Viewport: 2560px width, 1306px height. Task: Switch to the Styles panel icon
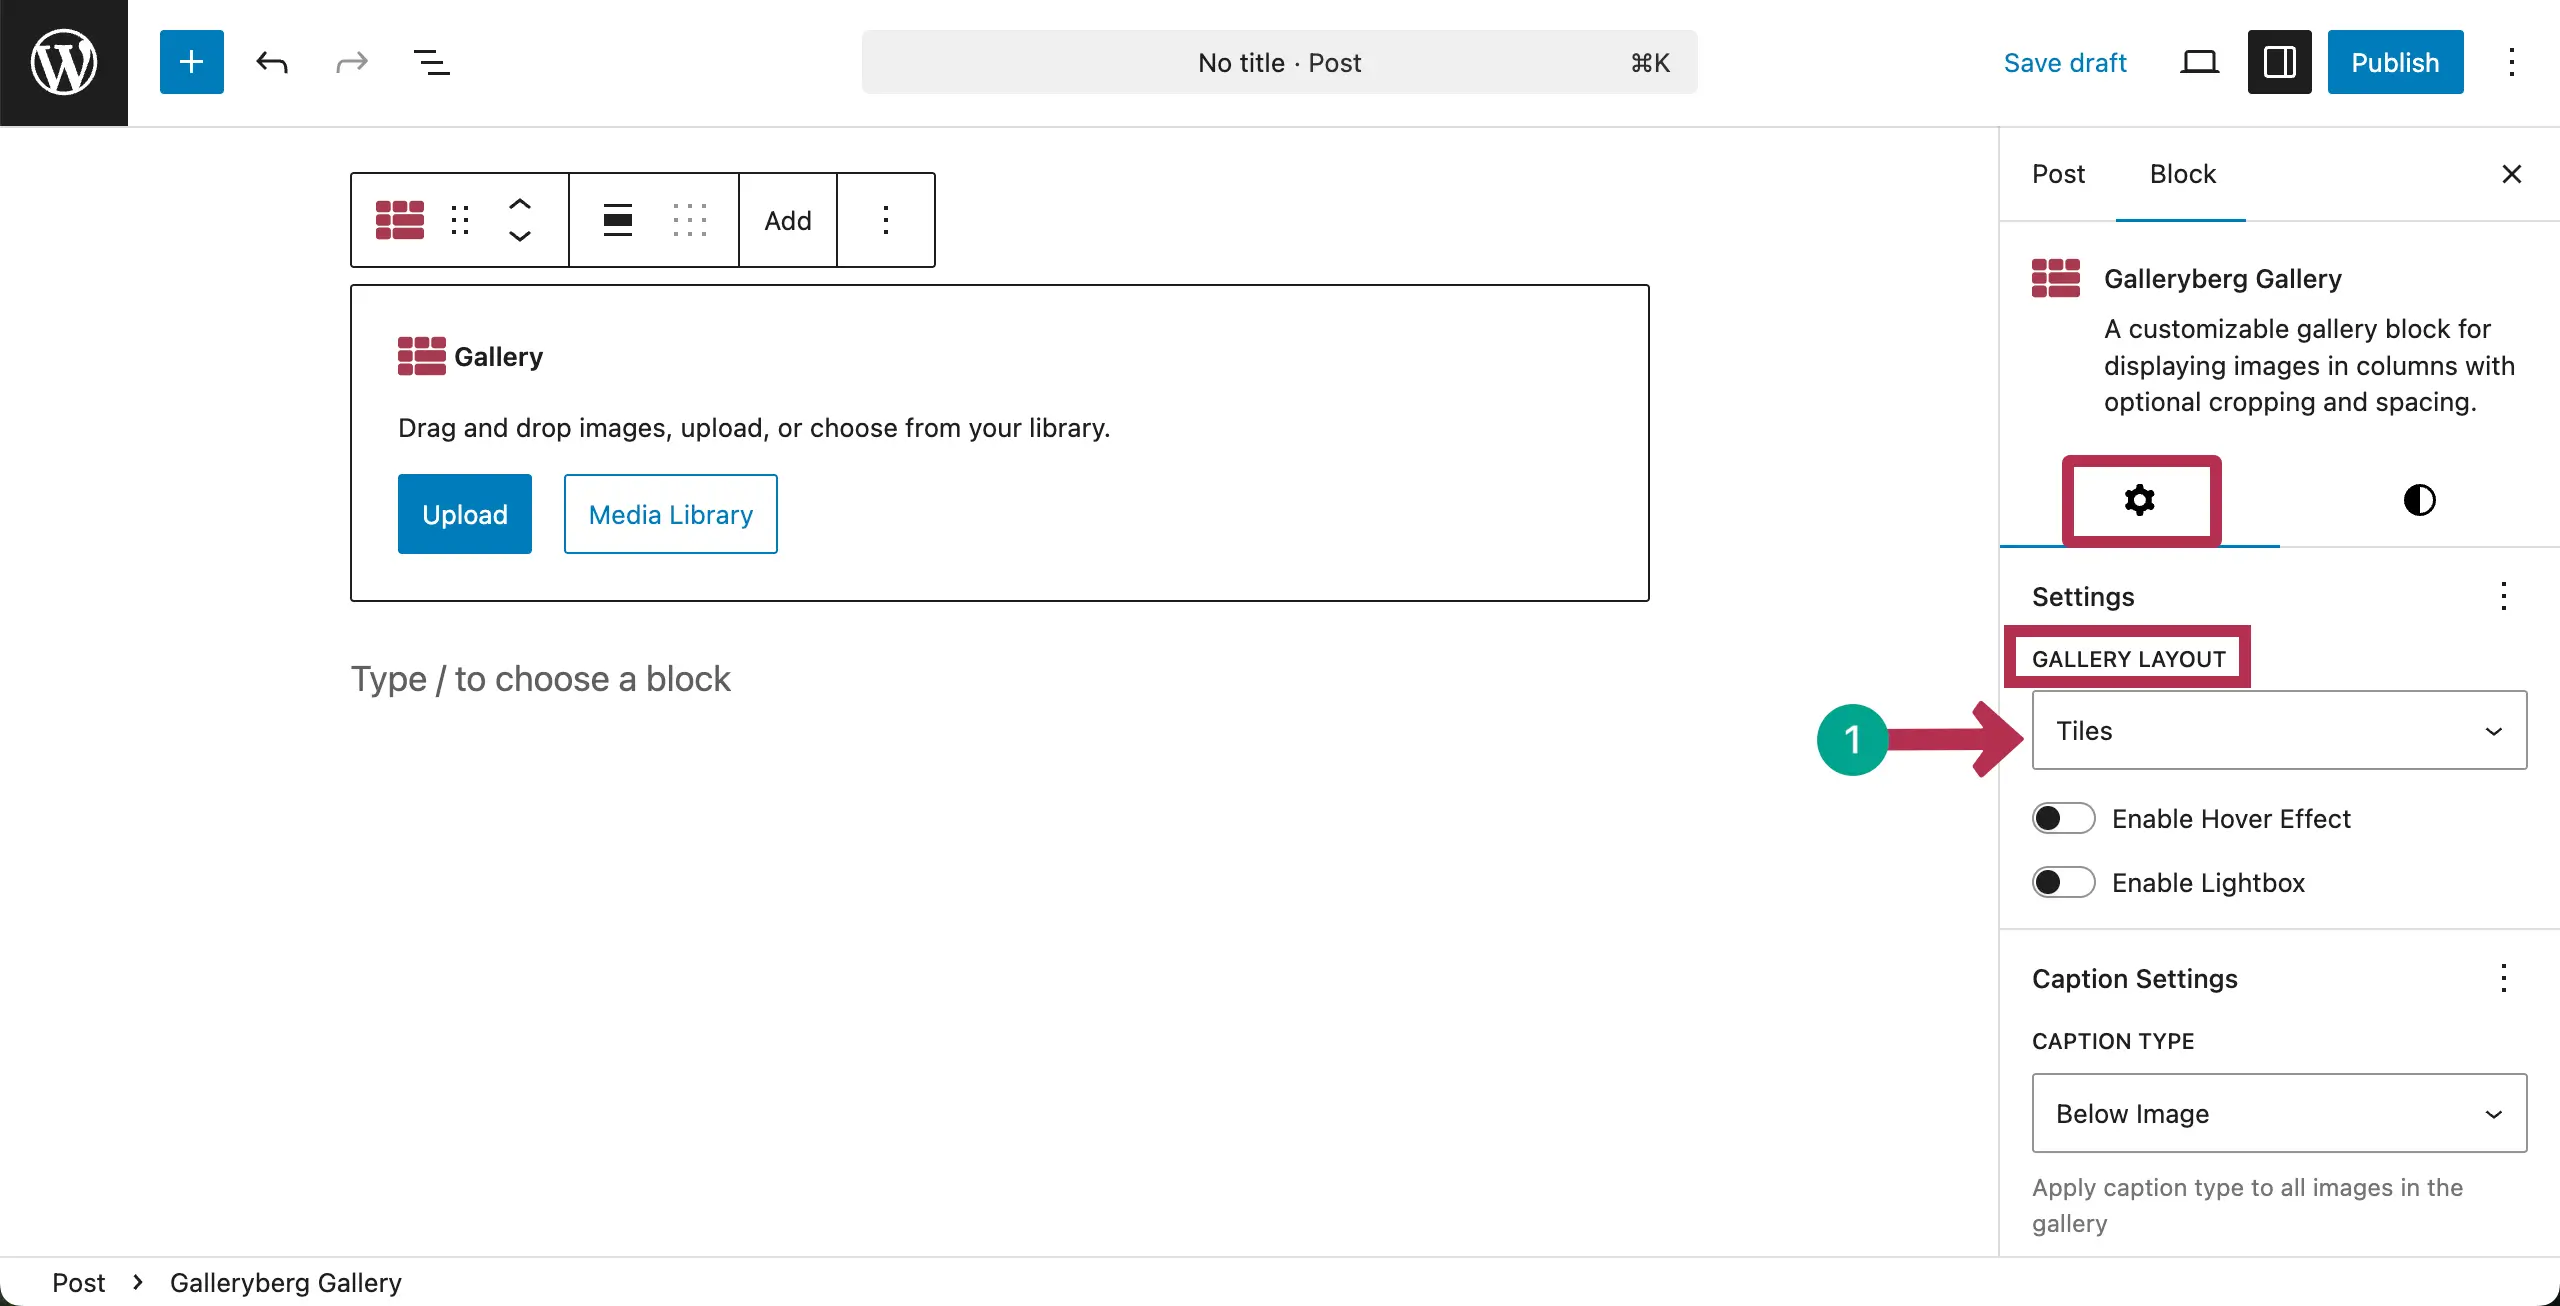(x=2419, y=500)
